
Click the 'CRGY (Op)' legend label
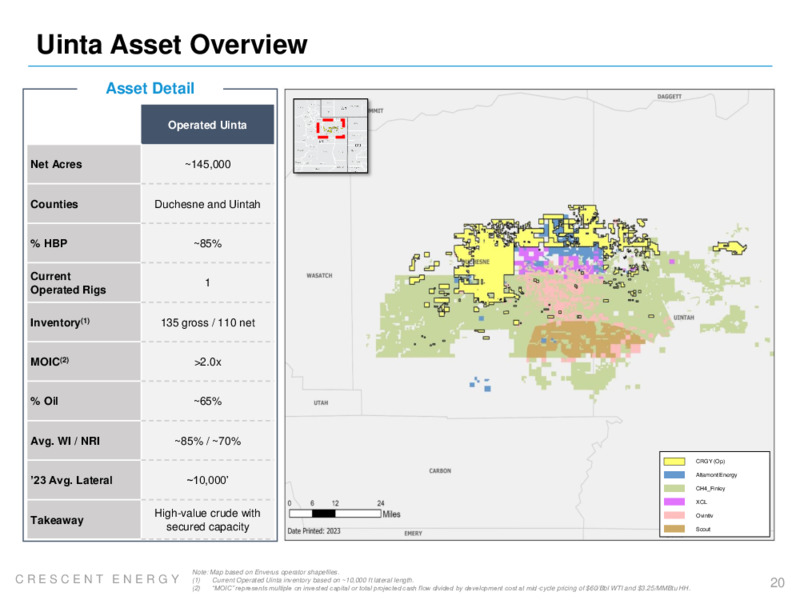[x=710, y=461]
